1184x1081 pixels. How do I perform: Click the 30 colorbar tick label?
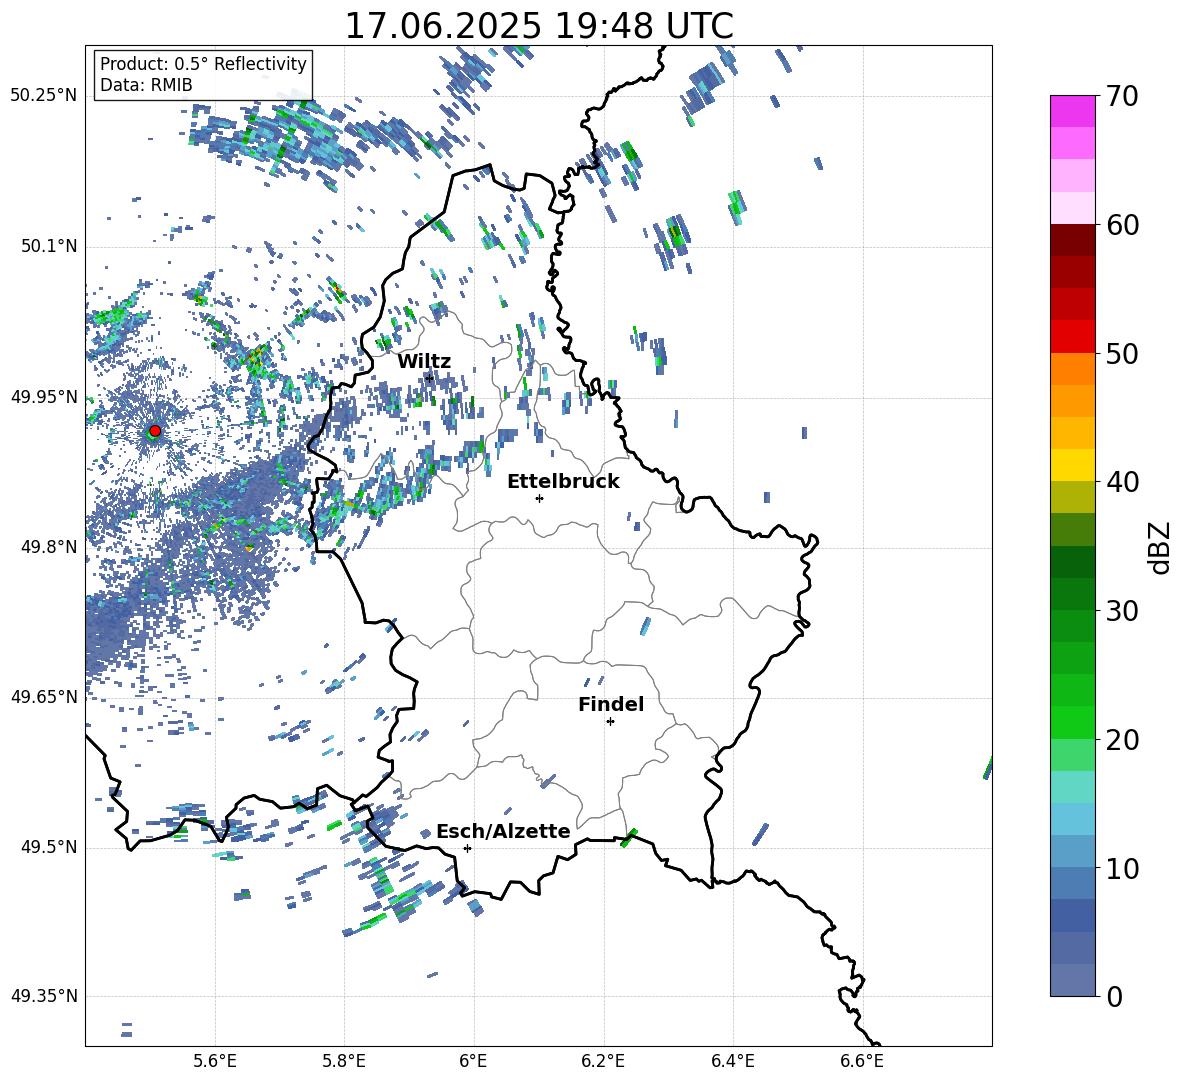[1122, 611]
